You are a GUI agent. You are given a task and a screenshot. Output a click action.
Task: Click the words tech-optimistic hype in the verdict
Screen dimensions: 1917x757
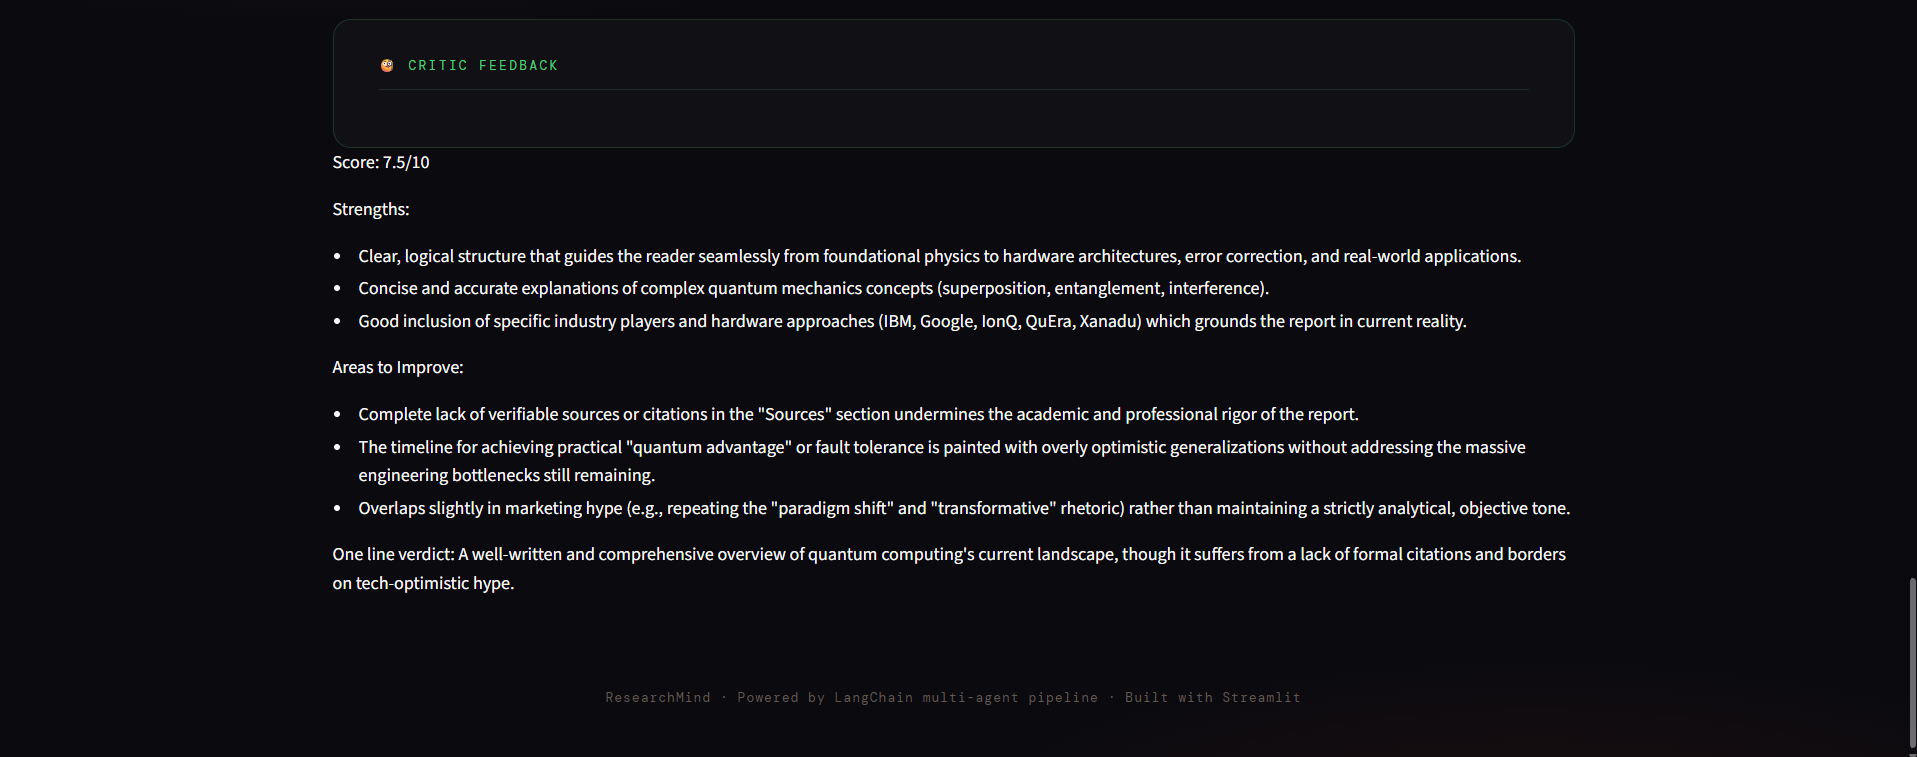coord(434,583)
